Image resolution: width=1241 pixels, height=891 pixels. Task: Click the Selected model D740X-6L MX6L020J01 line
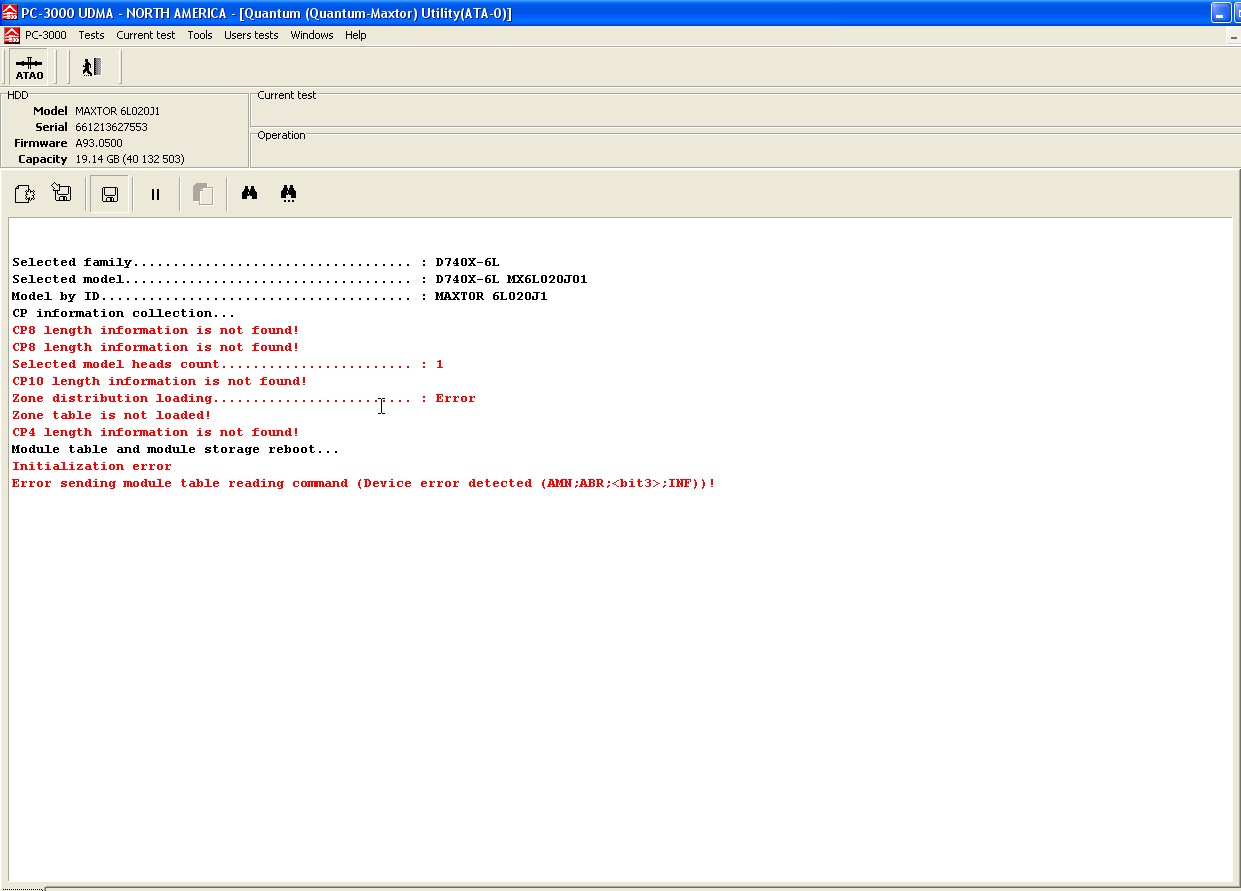point(300,279)
